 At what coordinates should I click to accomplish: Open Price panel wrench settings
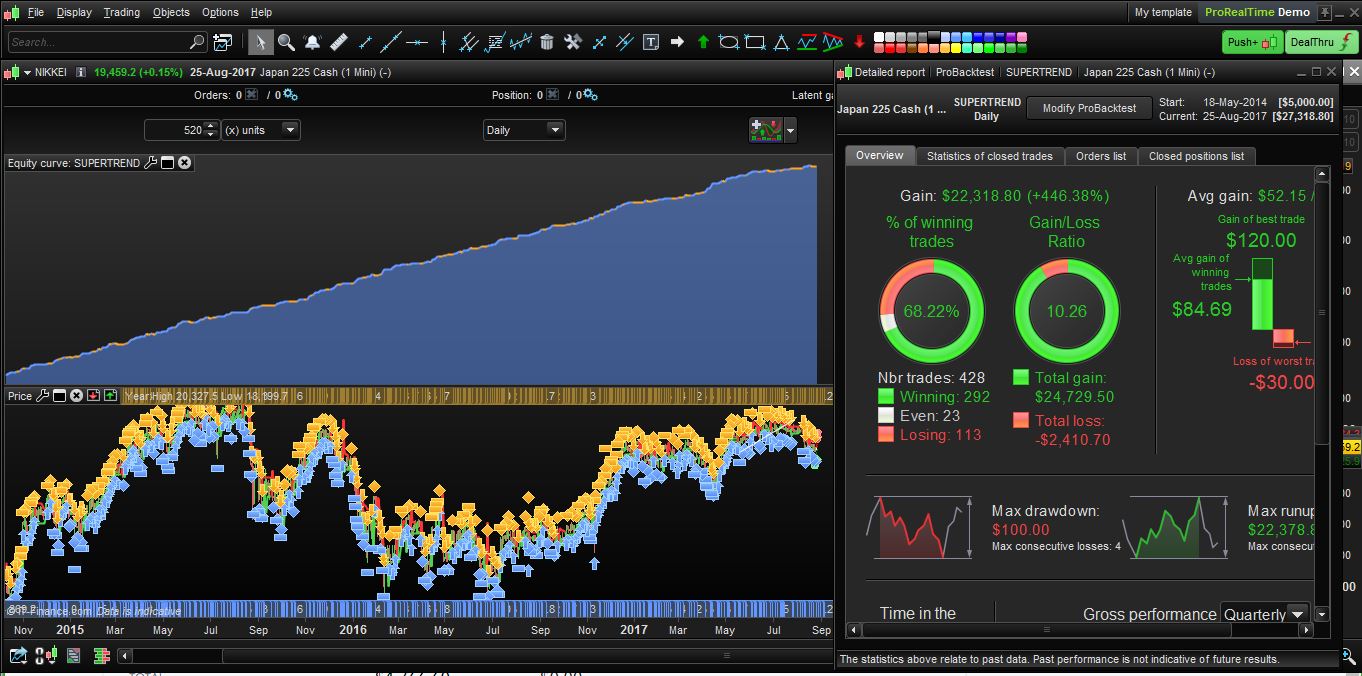(42, 396)
